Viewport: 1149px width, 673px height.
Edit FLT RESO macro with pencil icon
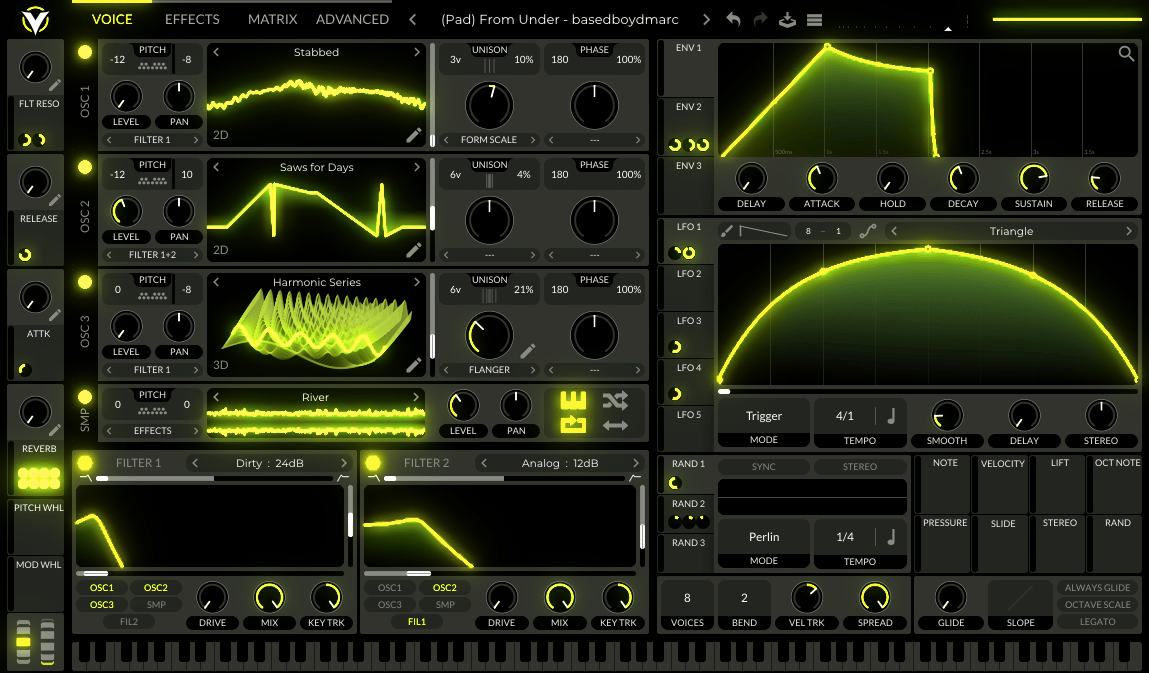(54, 85)
